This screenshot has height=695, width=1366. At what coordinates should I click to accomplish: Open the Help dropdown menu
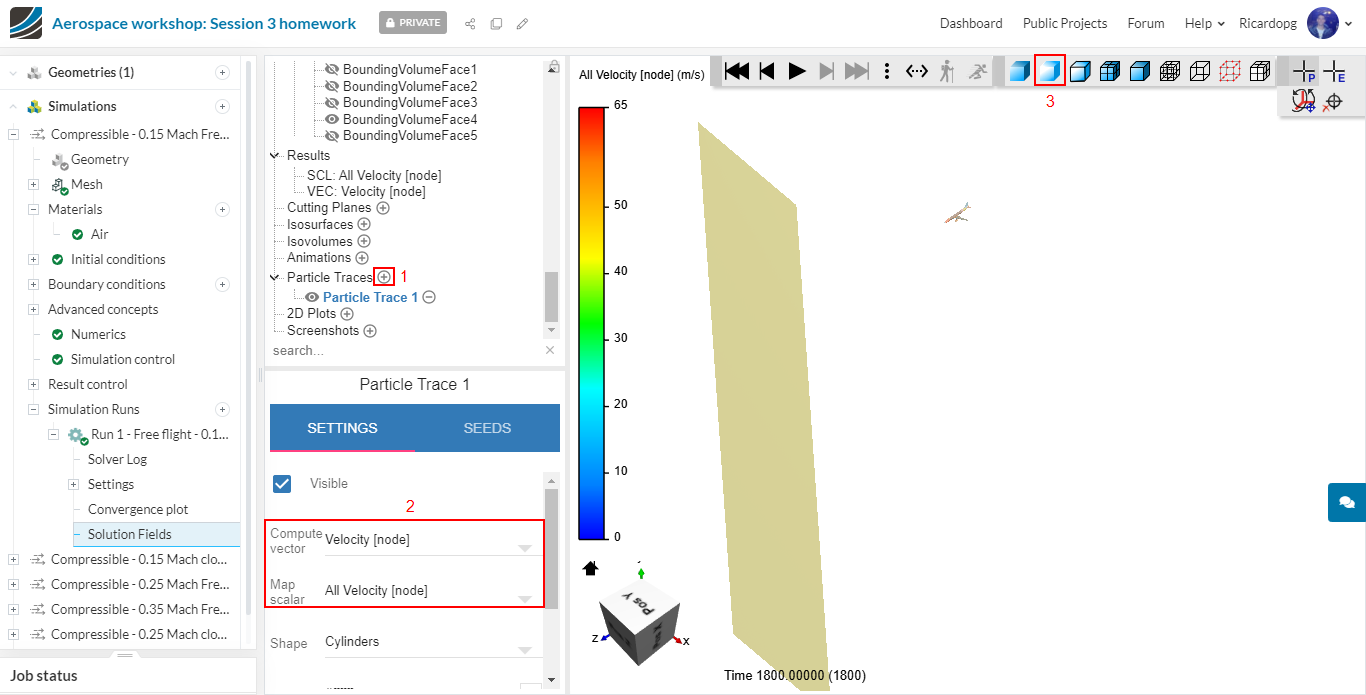[x=1204, y=23]
